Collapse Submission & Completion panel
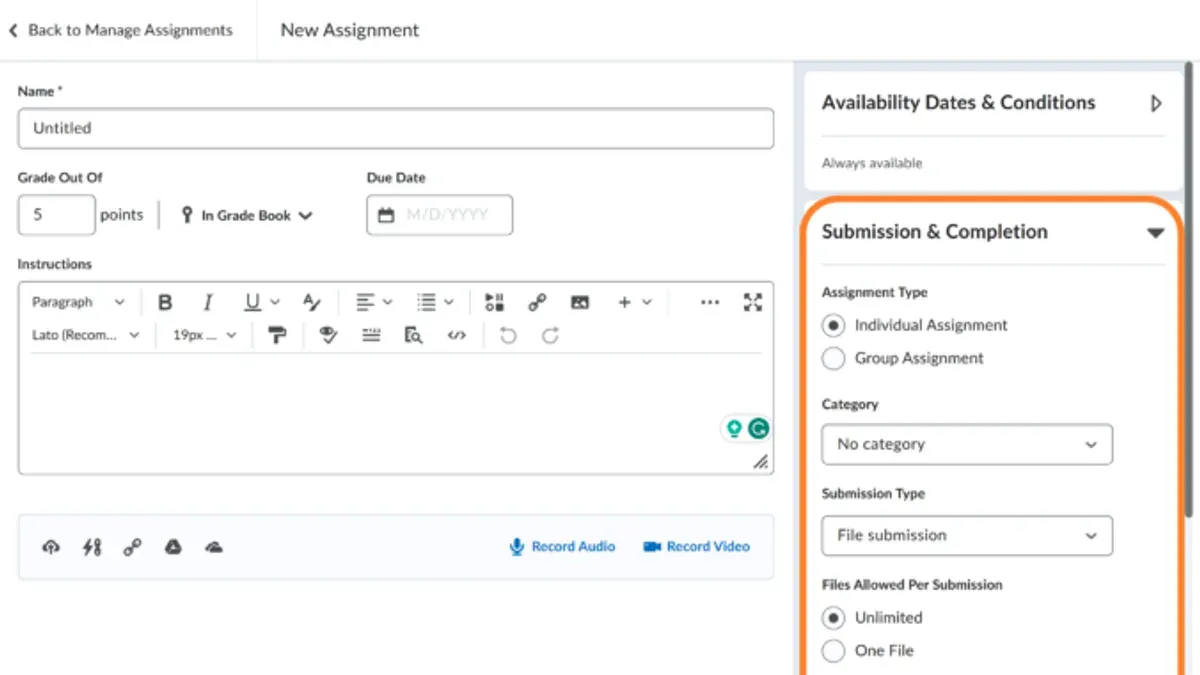Image resolution: width=1200 pixels, height=675 pixels. click(1156, 232)
